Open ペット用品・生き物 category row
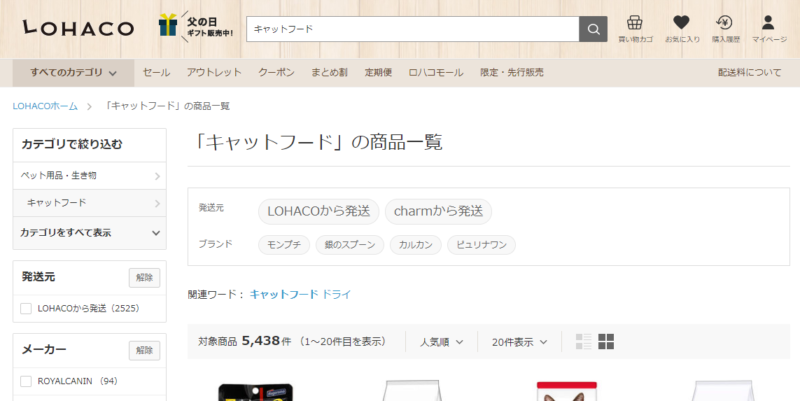 [x=90, y=176]
